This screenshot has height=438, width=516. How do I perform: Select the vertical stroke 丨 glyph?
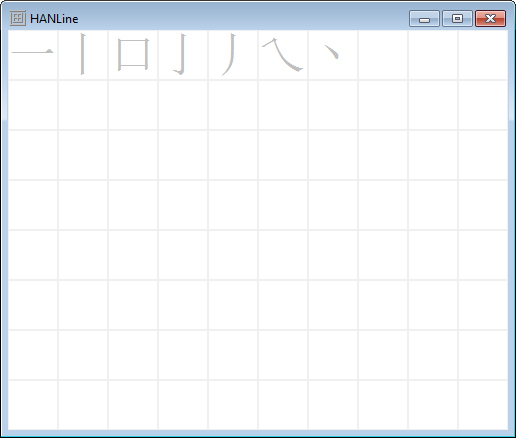(83, 54)
